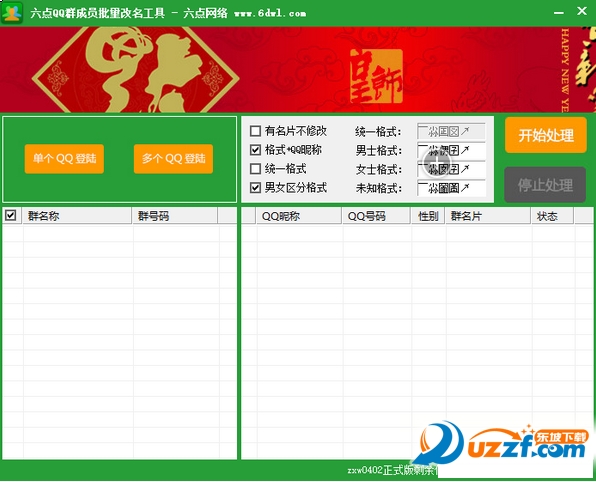Close the application window

[582, 11]
